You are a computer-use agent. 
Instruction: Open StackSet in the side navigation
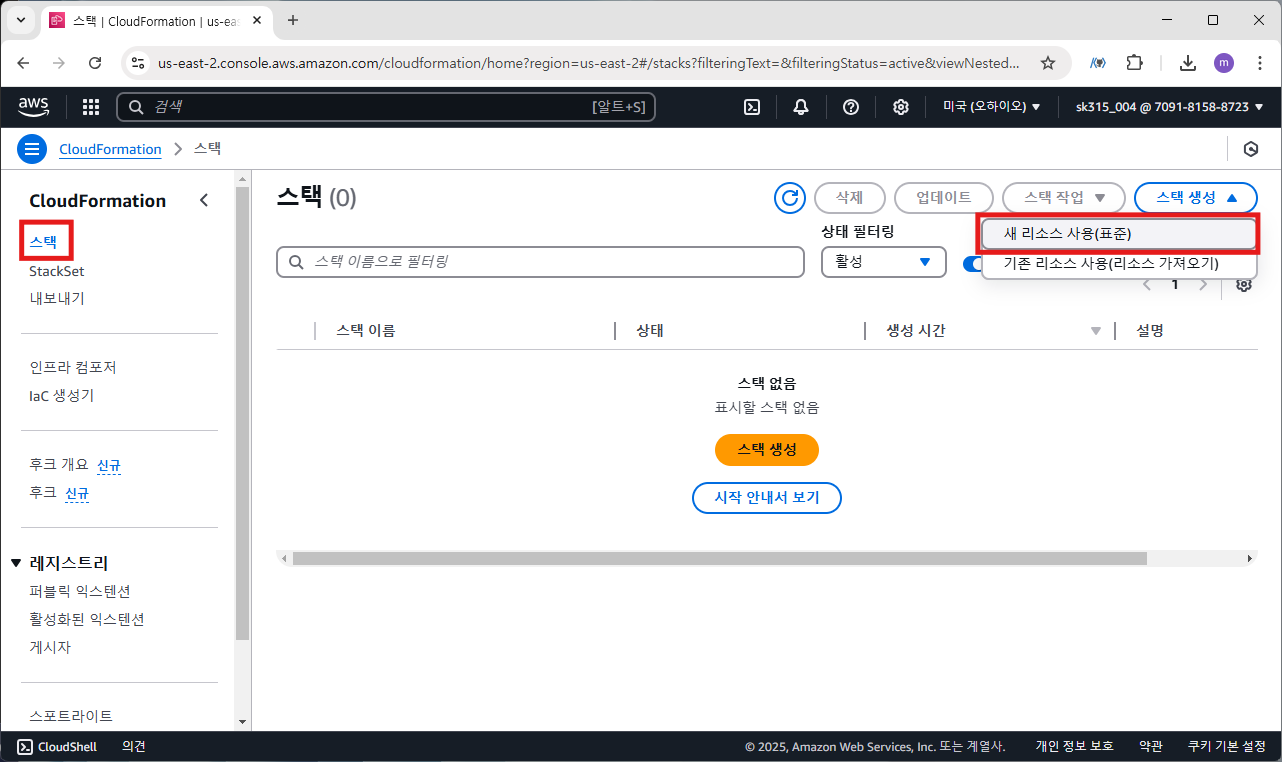pyautogui.click(x=57, y=271)
